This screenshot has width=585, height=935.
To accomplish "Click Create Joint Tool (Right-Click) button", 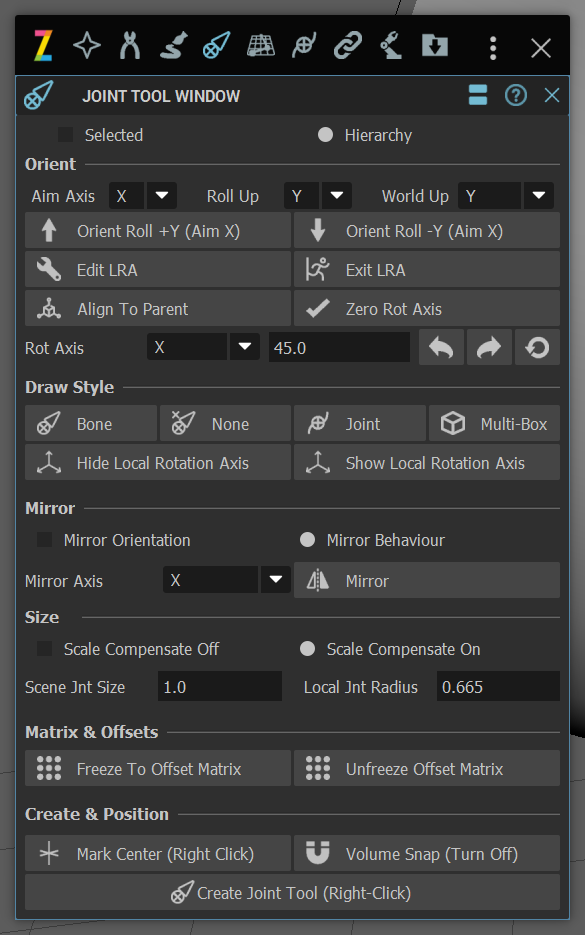I will [292, 892].
